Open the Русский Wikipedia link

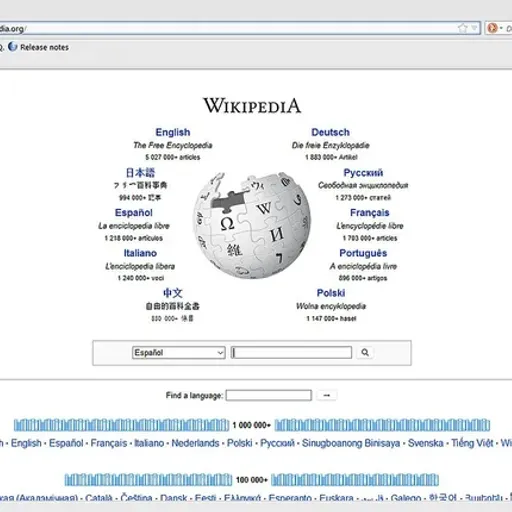pyautogui.click(x=363, y=173)
